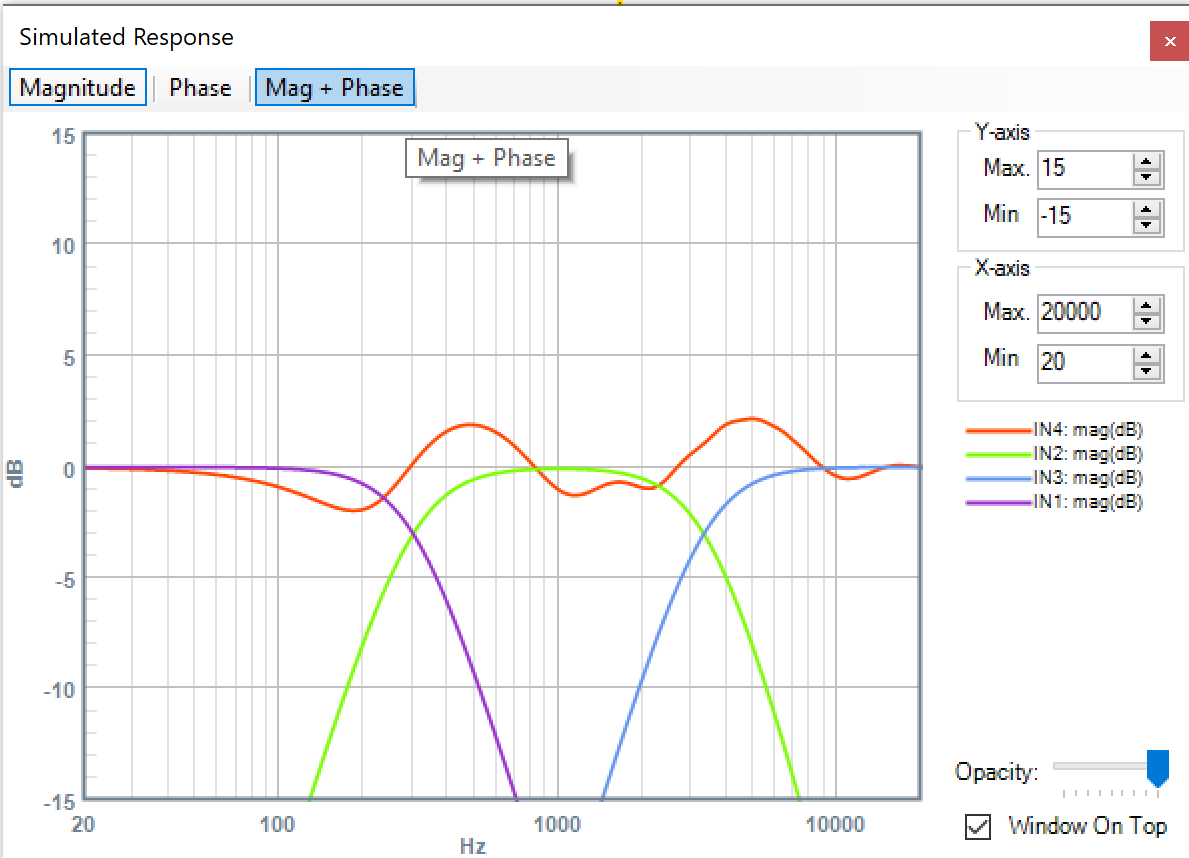This screenshot has width=1189, height=858.
Task: Click the blue IN3 legend line swatch
Action: [999, 479]
